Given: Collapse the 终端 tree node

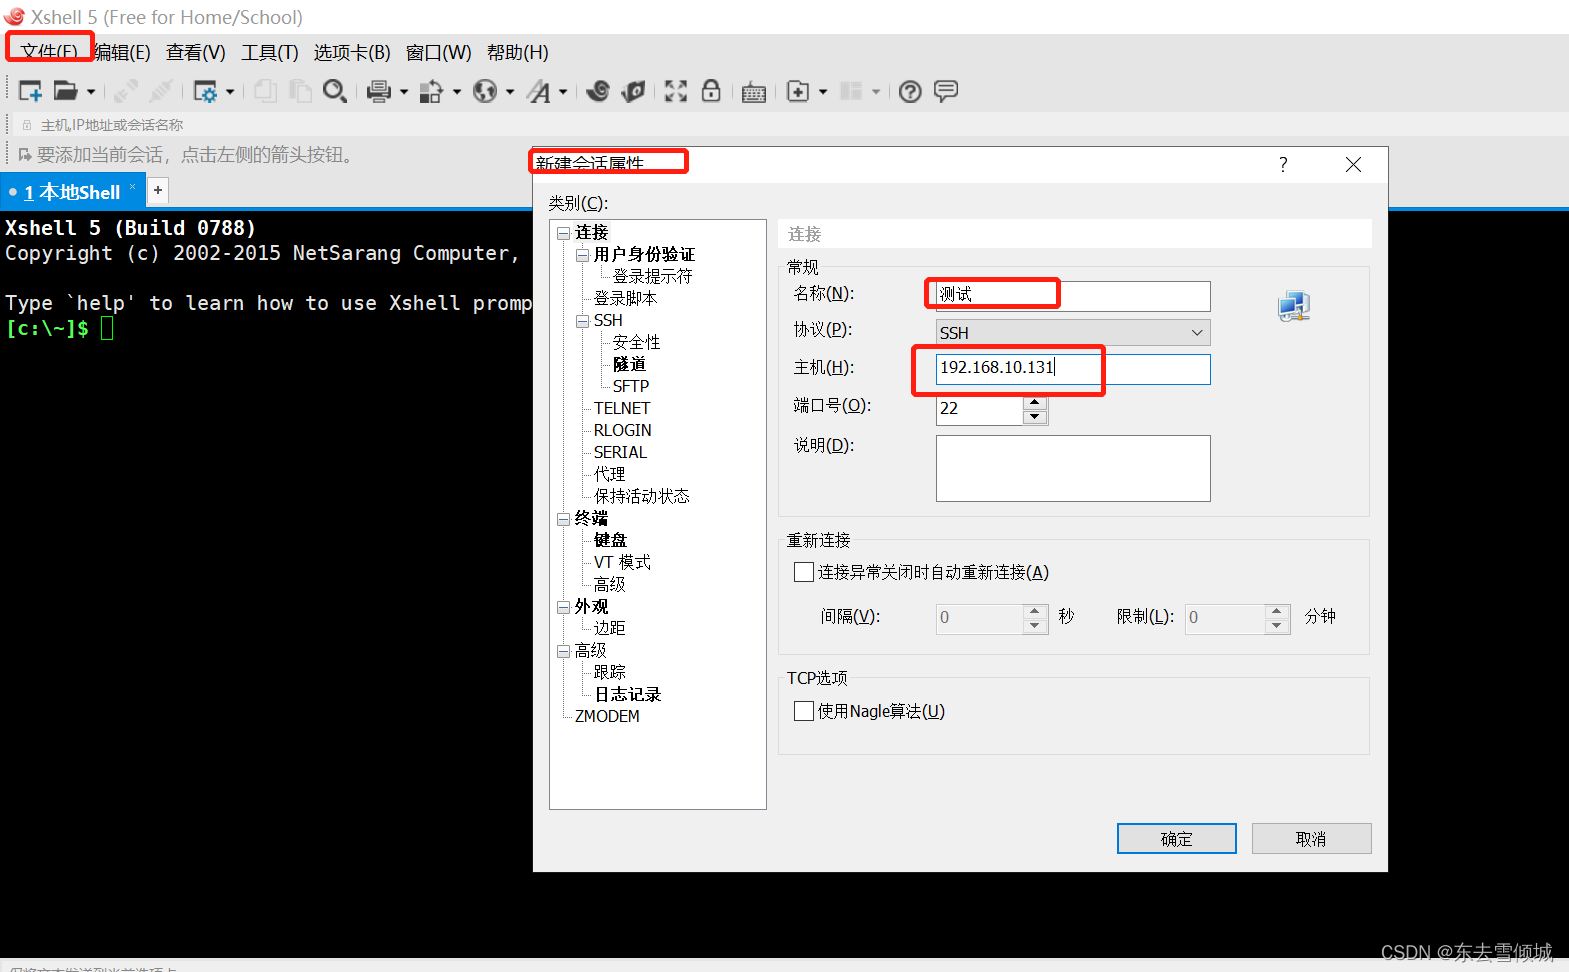Looking at the screenshot, I should pyautogui.click(x=563, y=519).
